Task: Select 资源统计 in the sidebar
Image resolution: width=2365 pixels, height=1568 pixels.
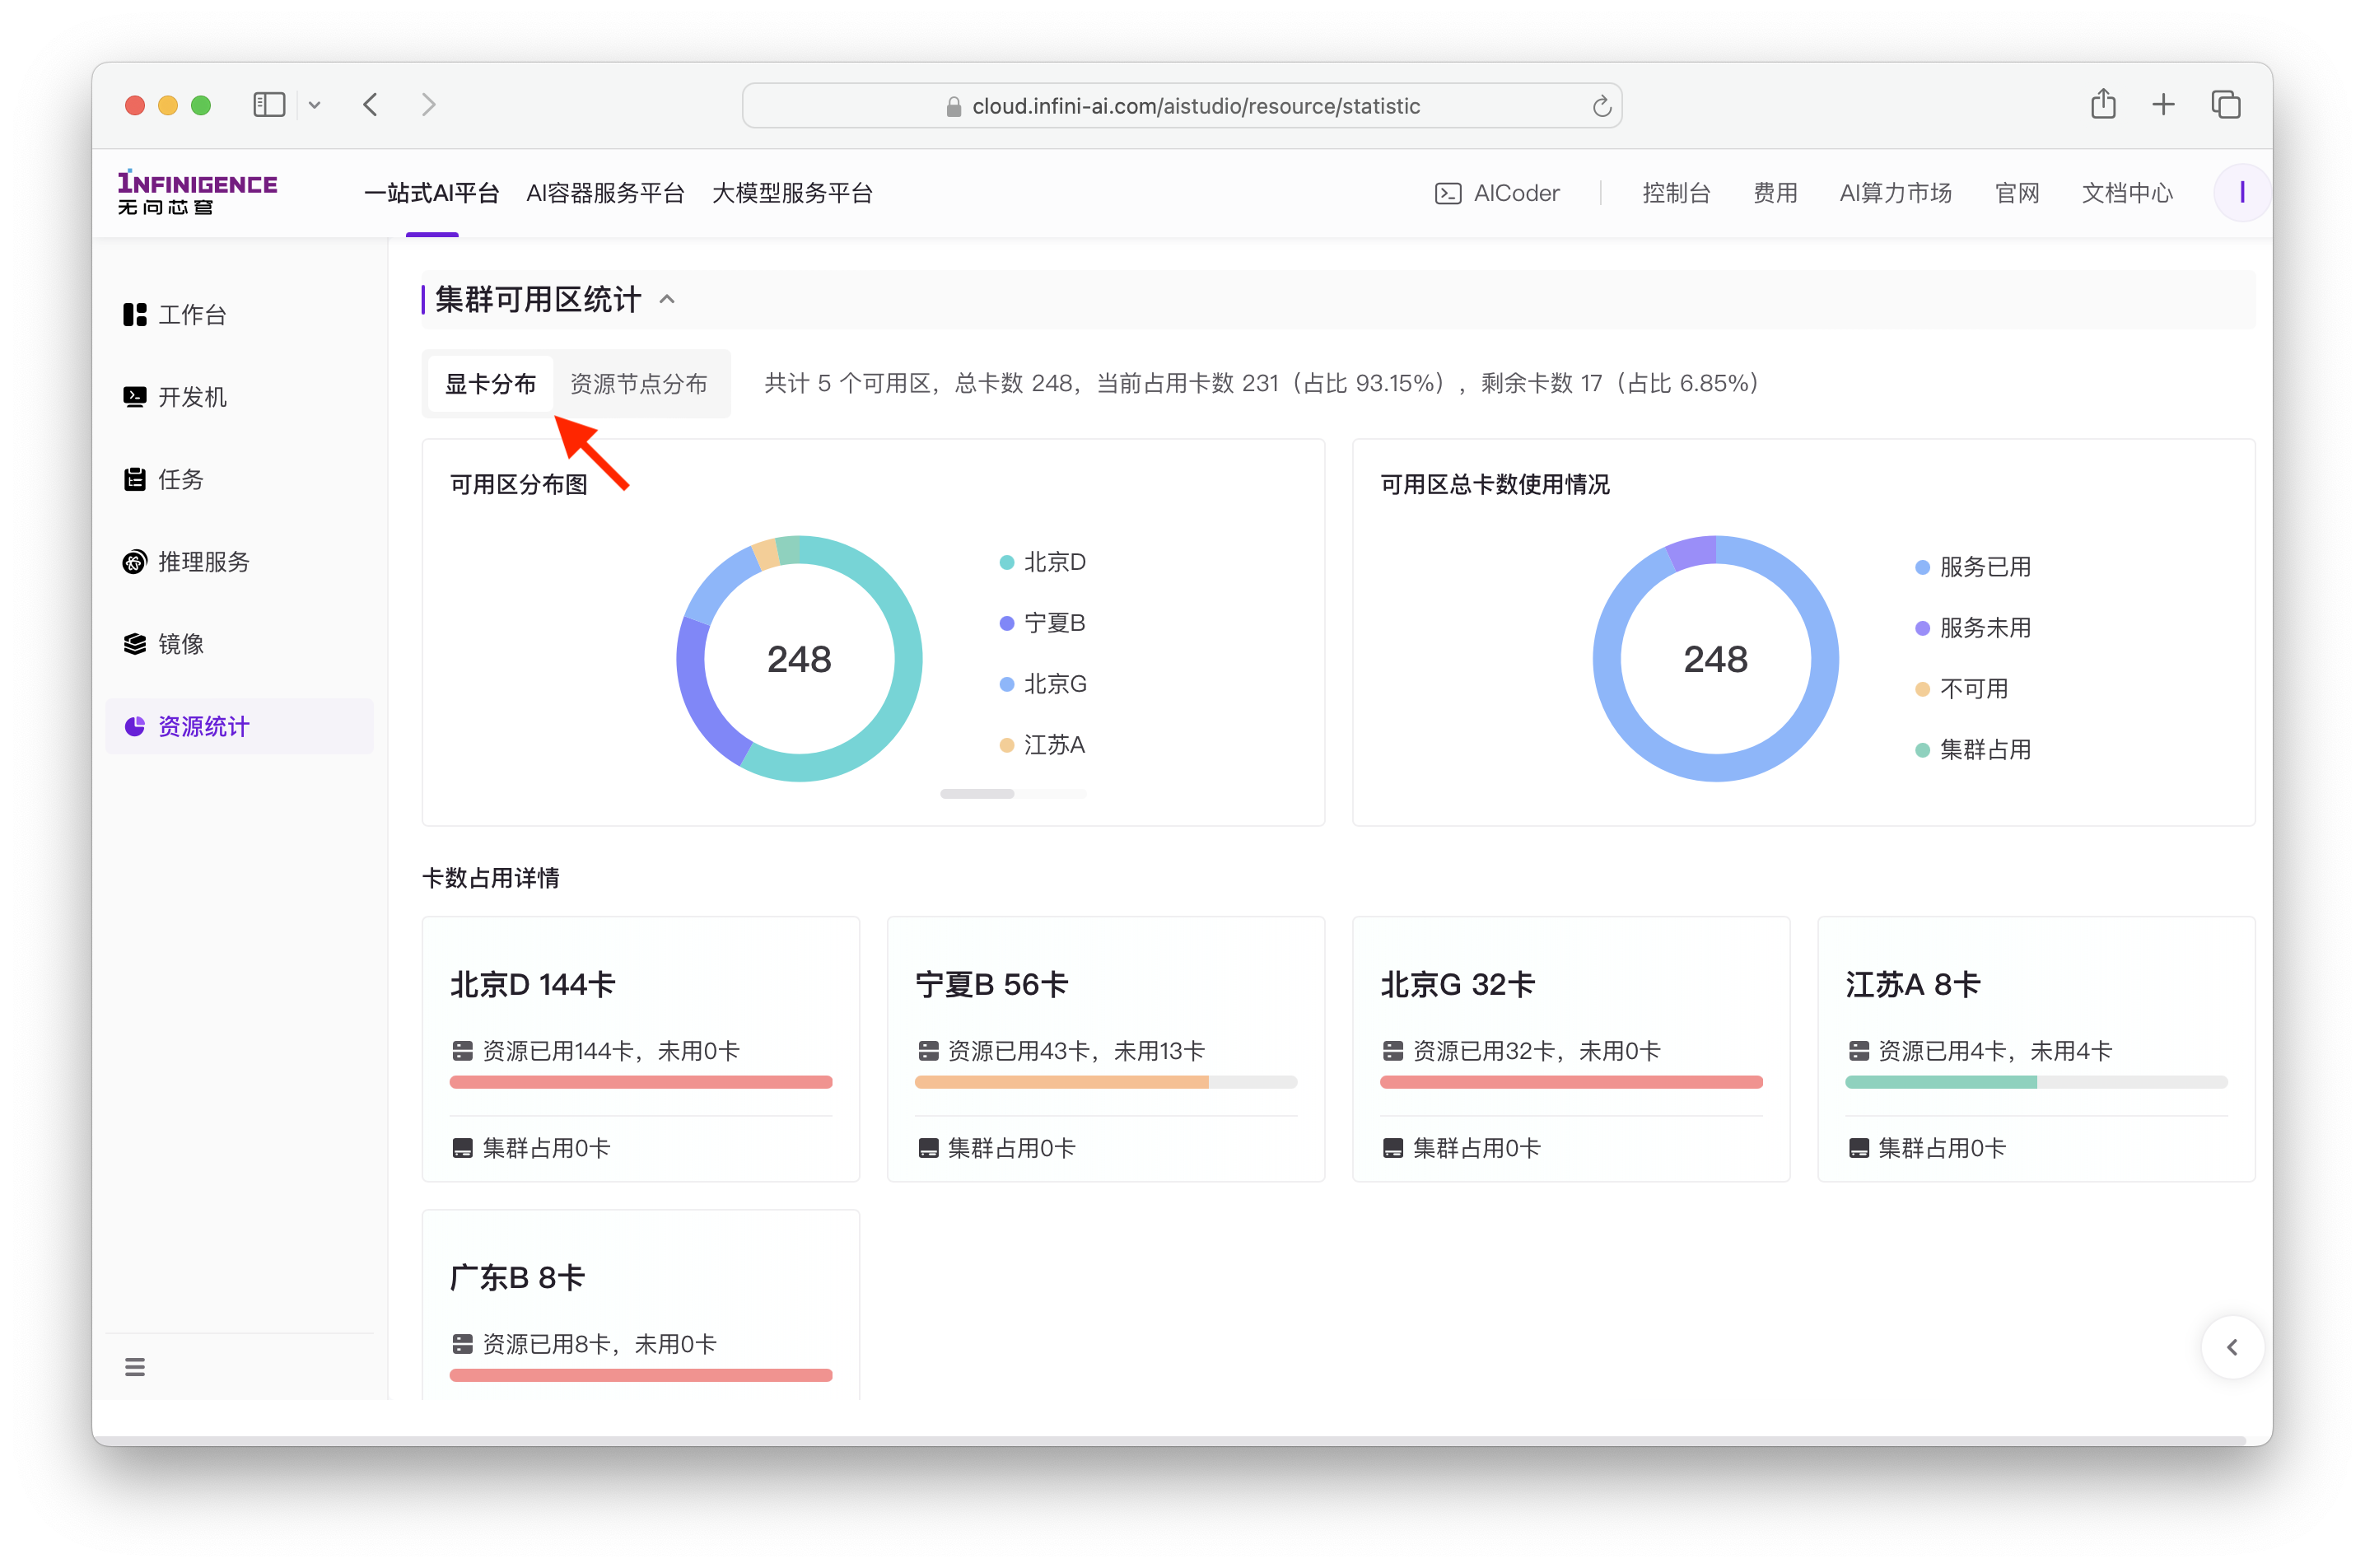Action: click(239, 727)
